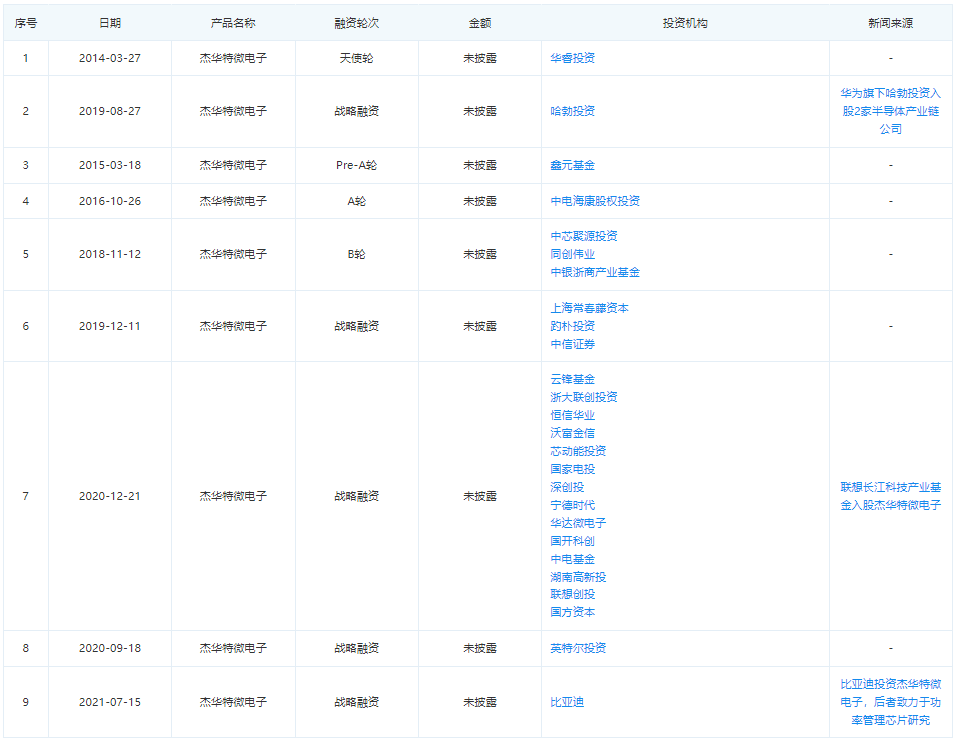Open the 恒信华业 investor link
This screenshot has width=957, height=741.
click(x=572, y=415)
